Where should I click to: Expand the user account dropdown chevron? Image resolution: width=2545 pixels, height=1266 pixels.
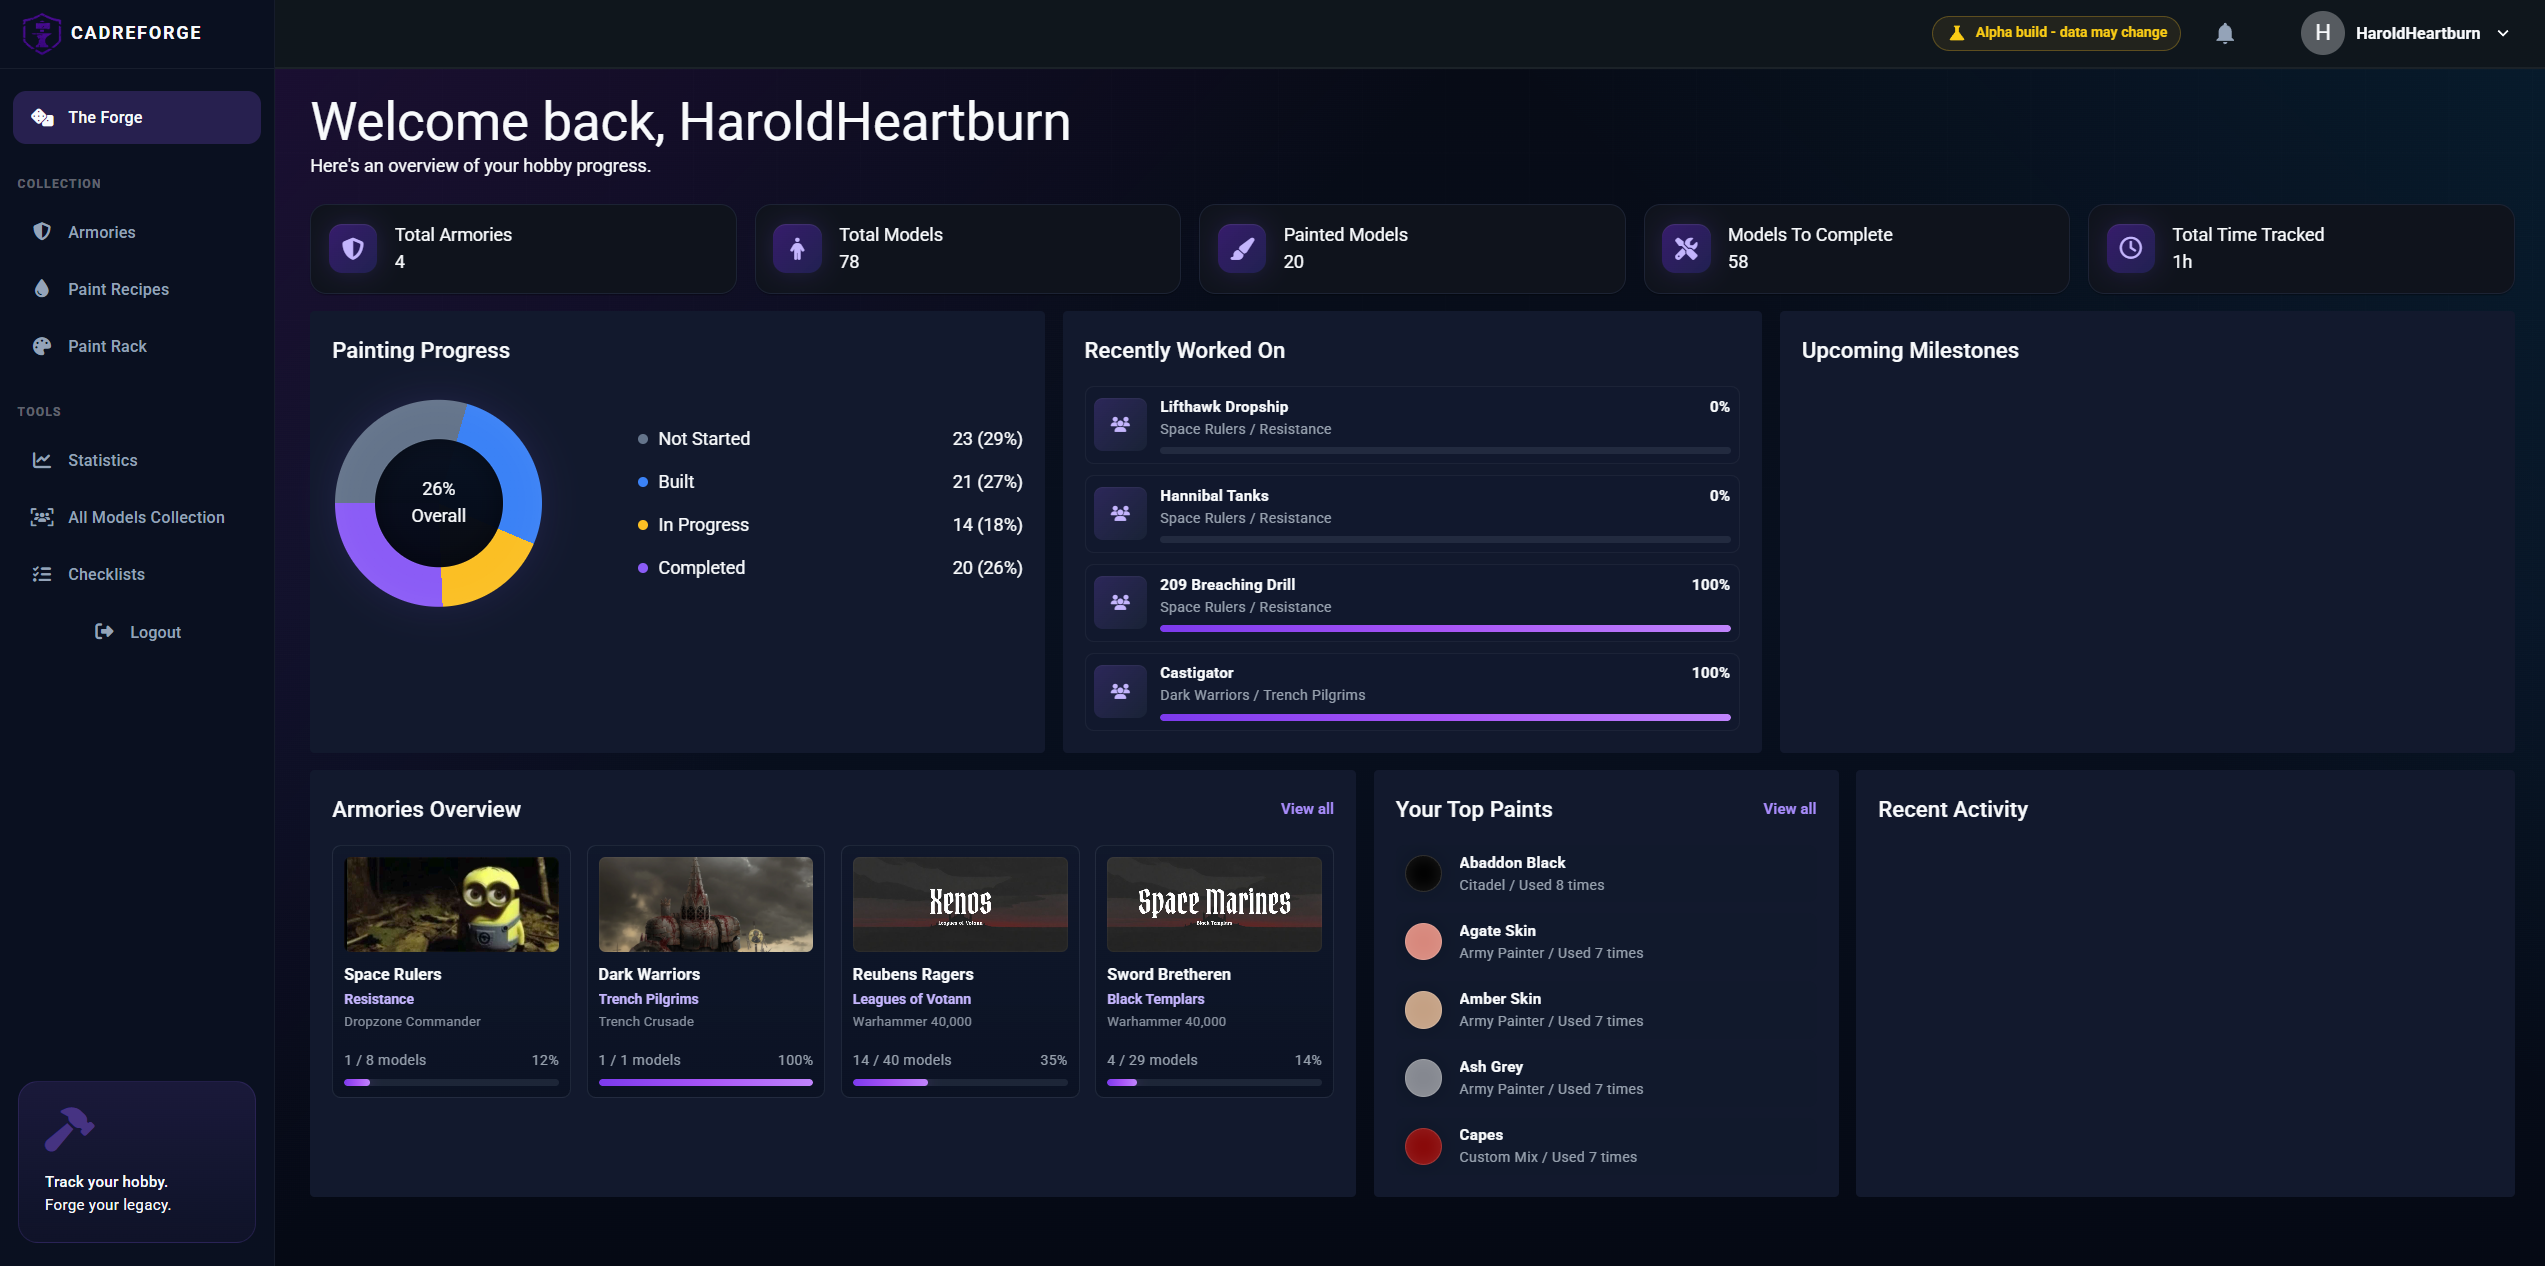pyautogui.click(x=2503, y=33)
